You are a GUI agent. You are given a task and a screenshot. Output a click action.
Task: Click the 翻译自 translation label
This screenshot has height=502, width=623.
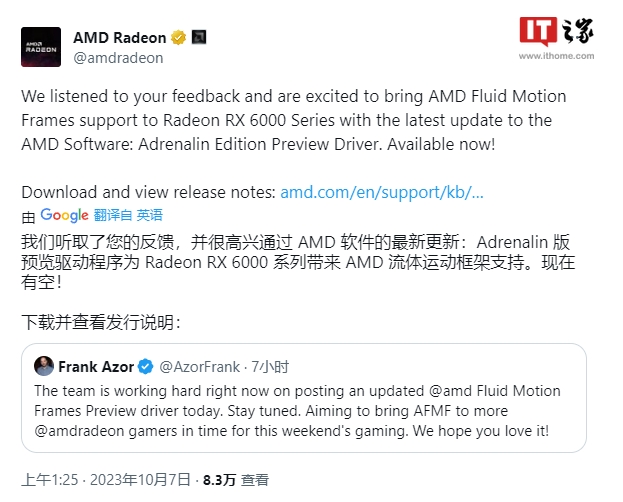coord(113,215)
